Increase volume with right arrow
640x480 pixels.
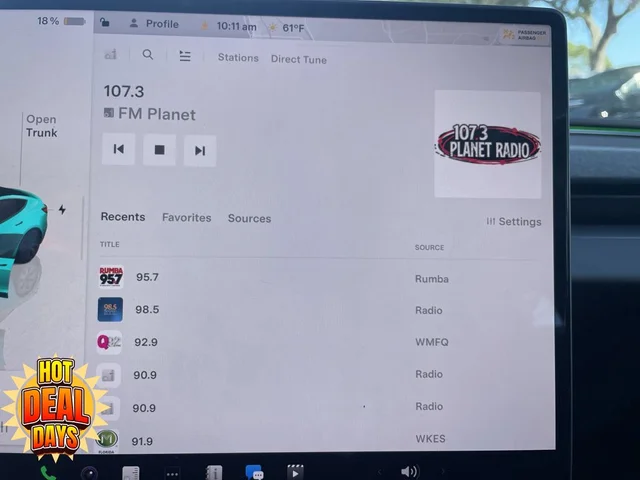(442, 471)
